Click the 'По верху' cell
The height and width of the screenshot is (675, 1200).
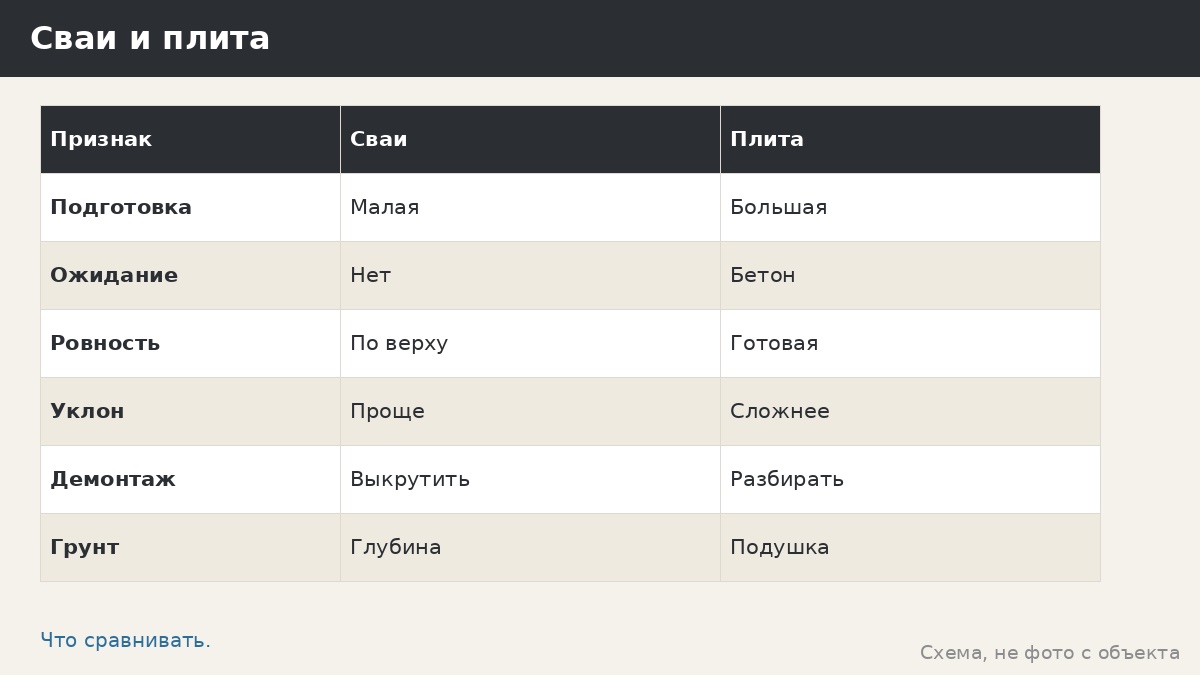click(x=530, y=343)
